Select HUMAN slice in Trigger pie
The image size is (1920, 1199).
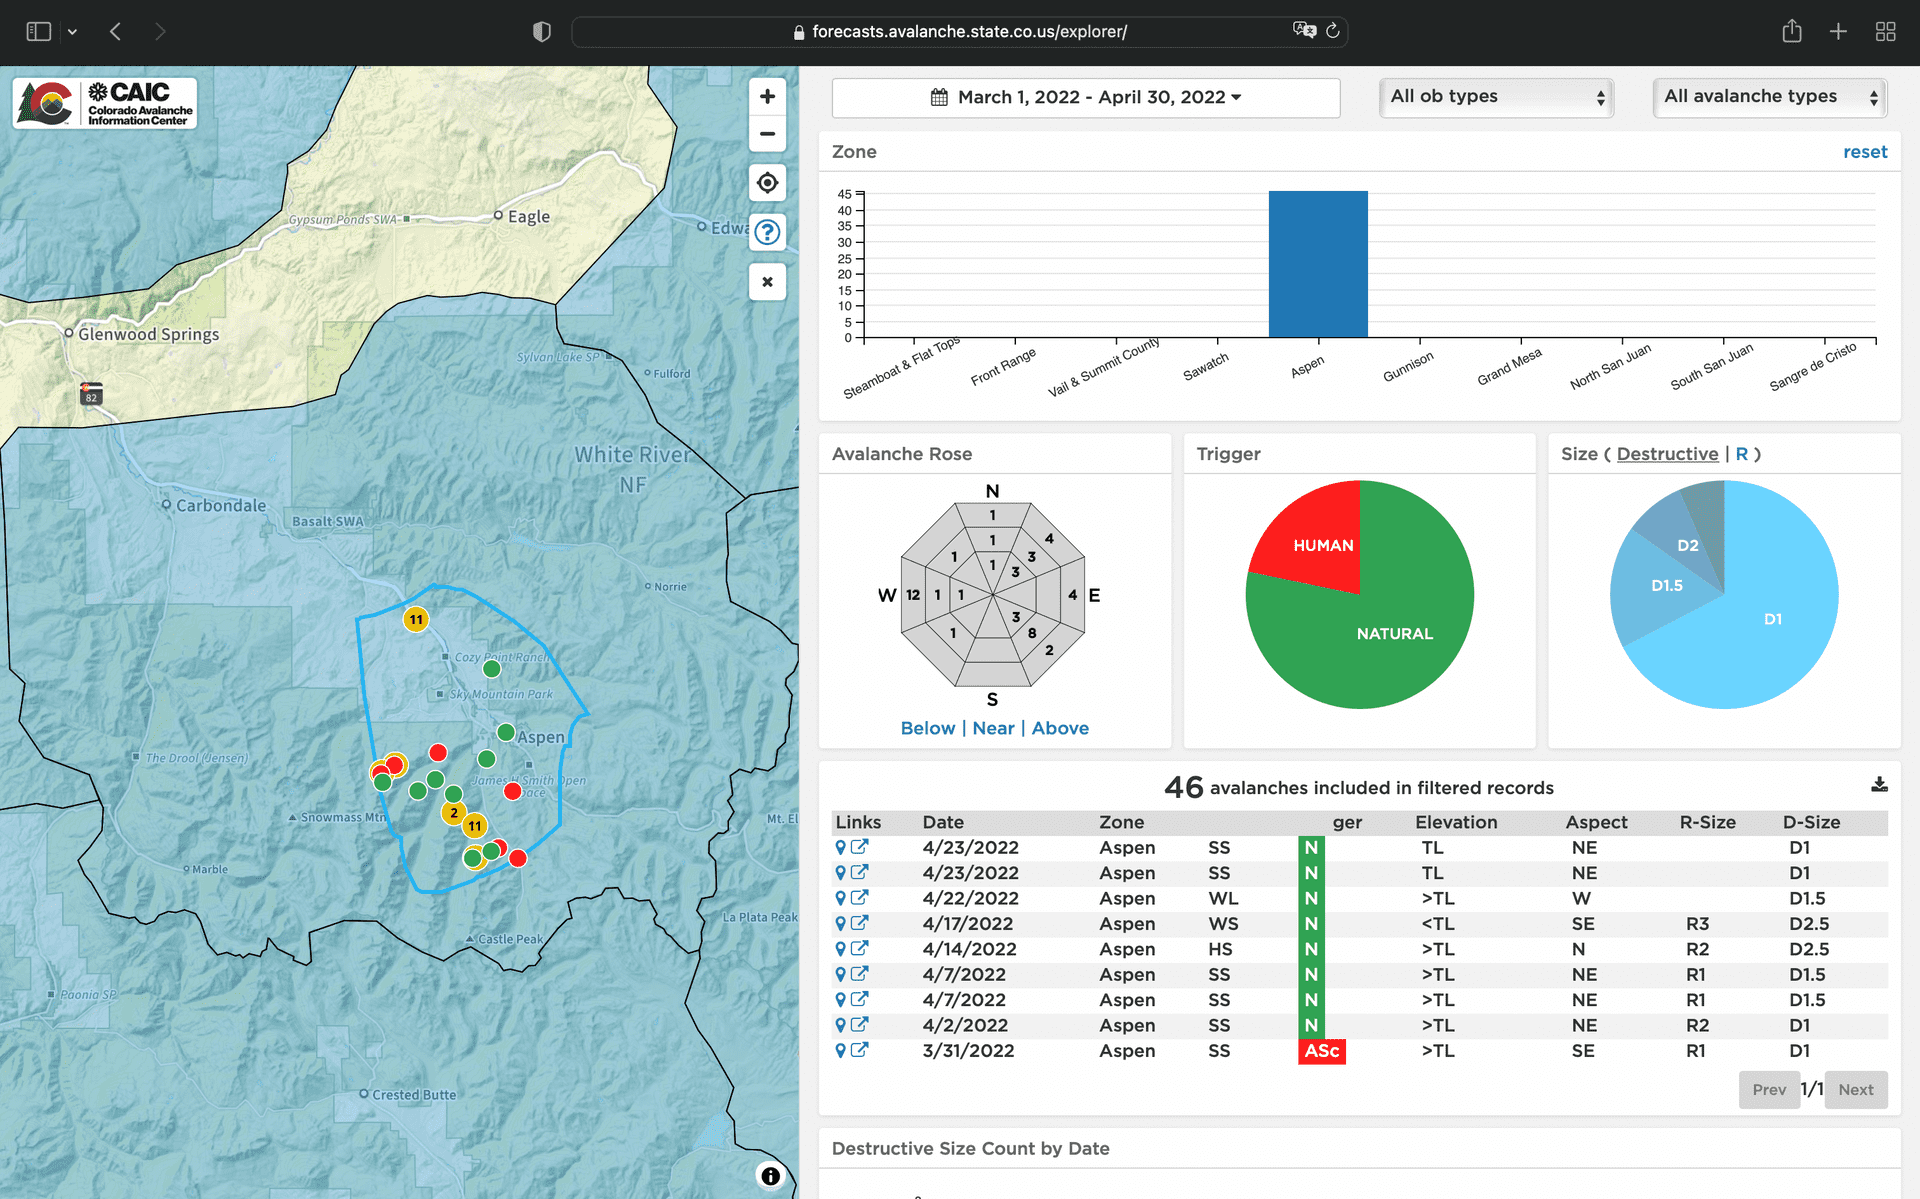point(1323,545)
